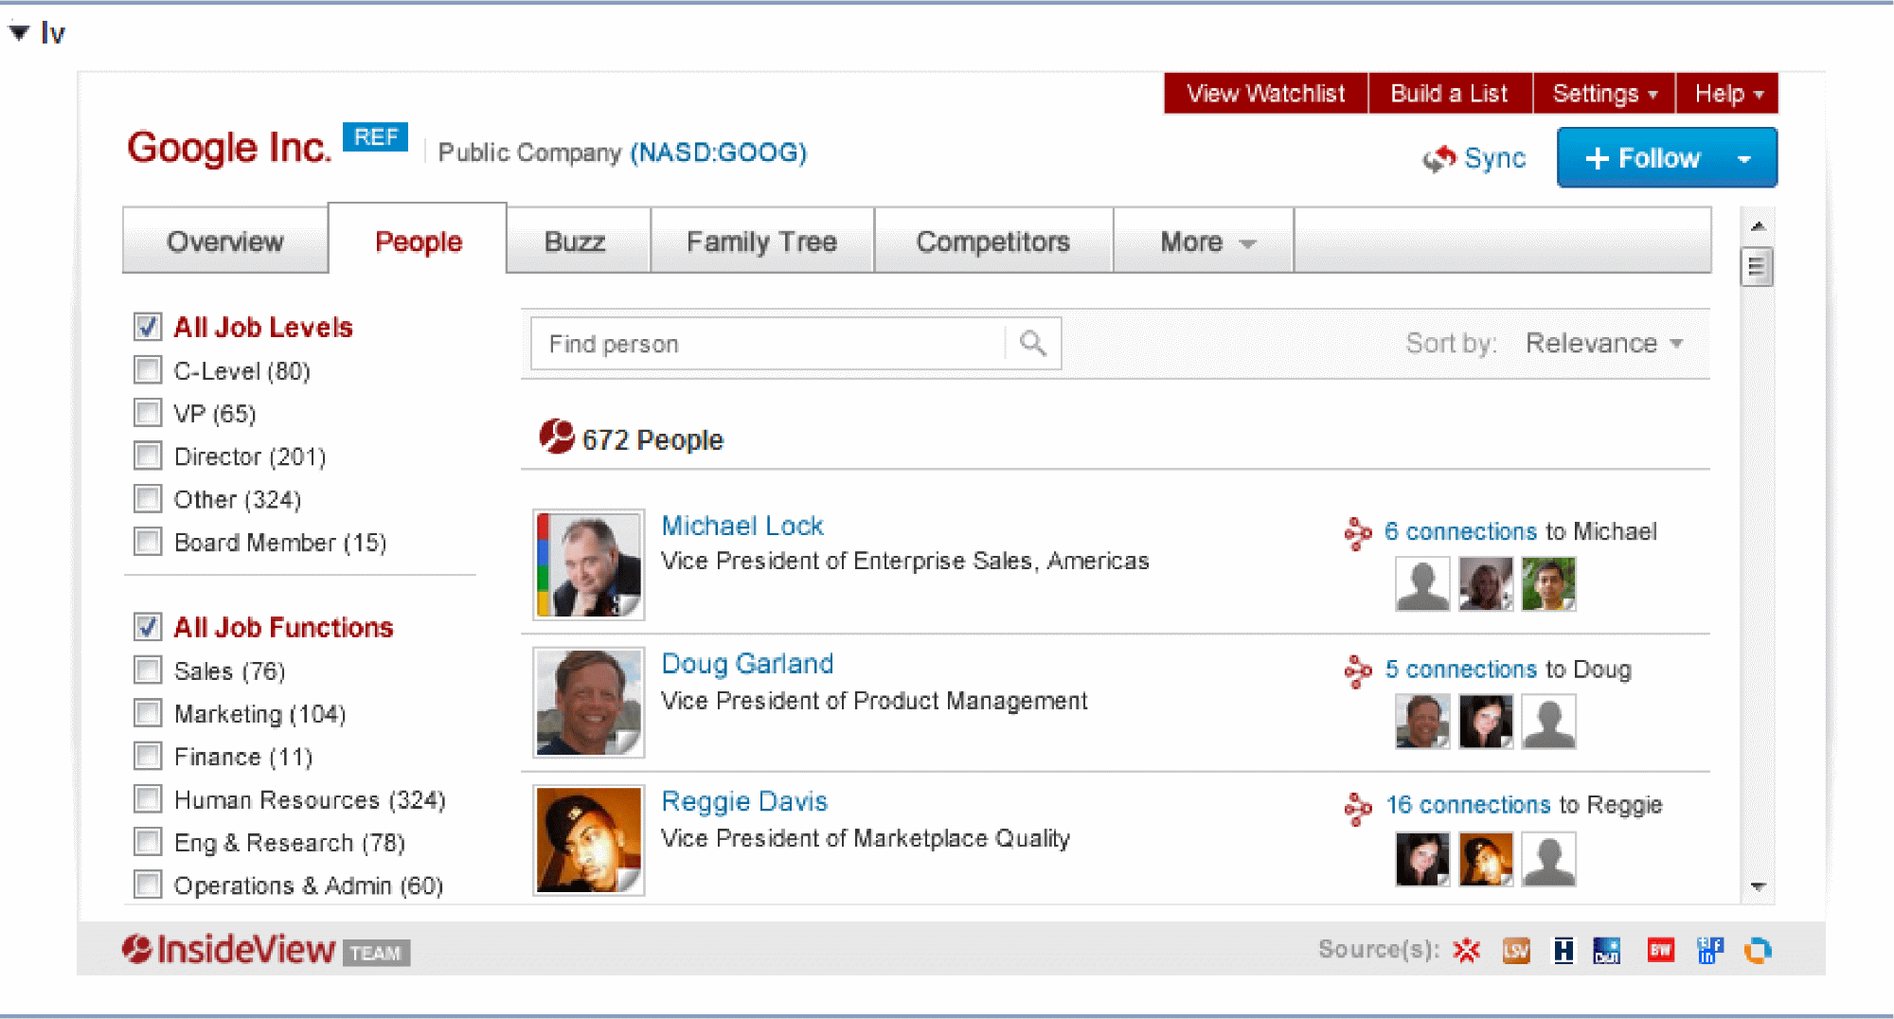Select the People tab
Viewport: 1894px width, 1019px height.
418,241
